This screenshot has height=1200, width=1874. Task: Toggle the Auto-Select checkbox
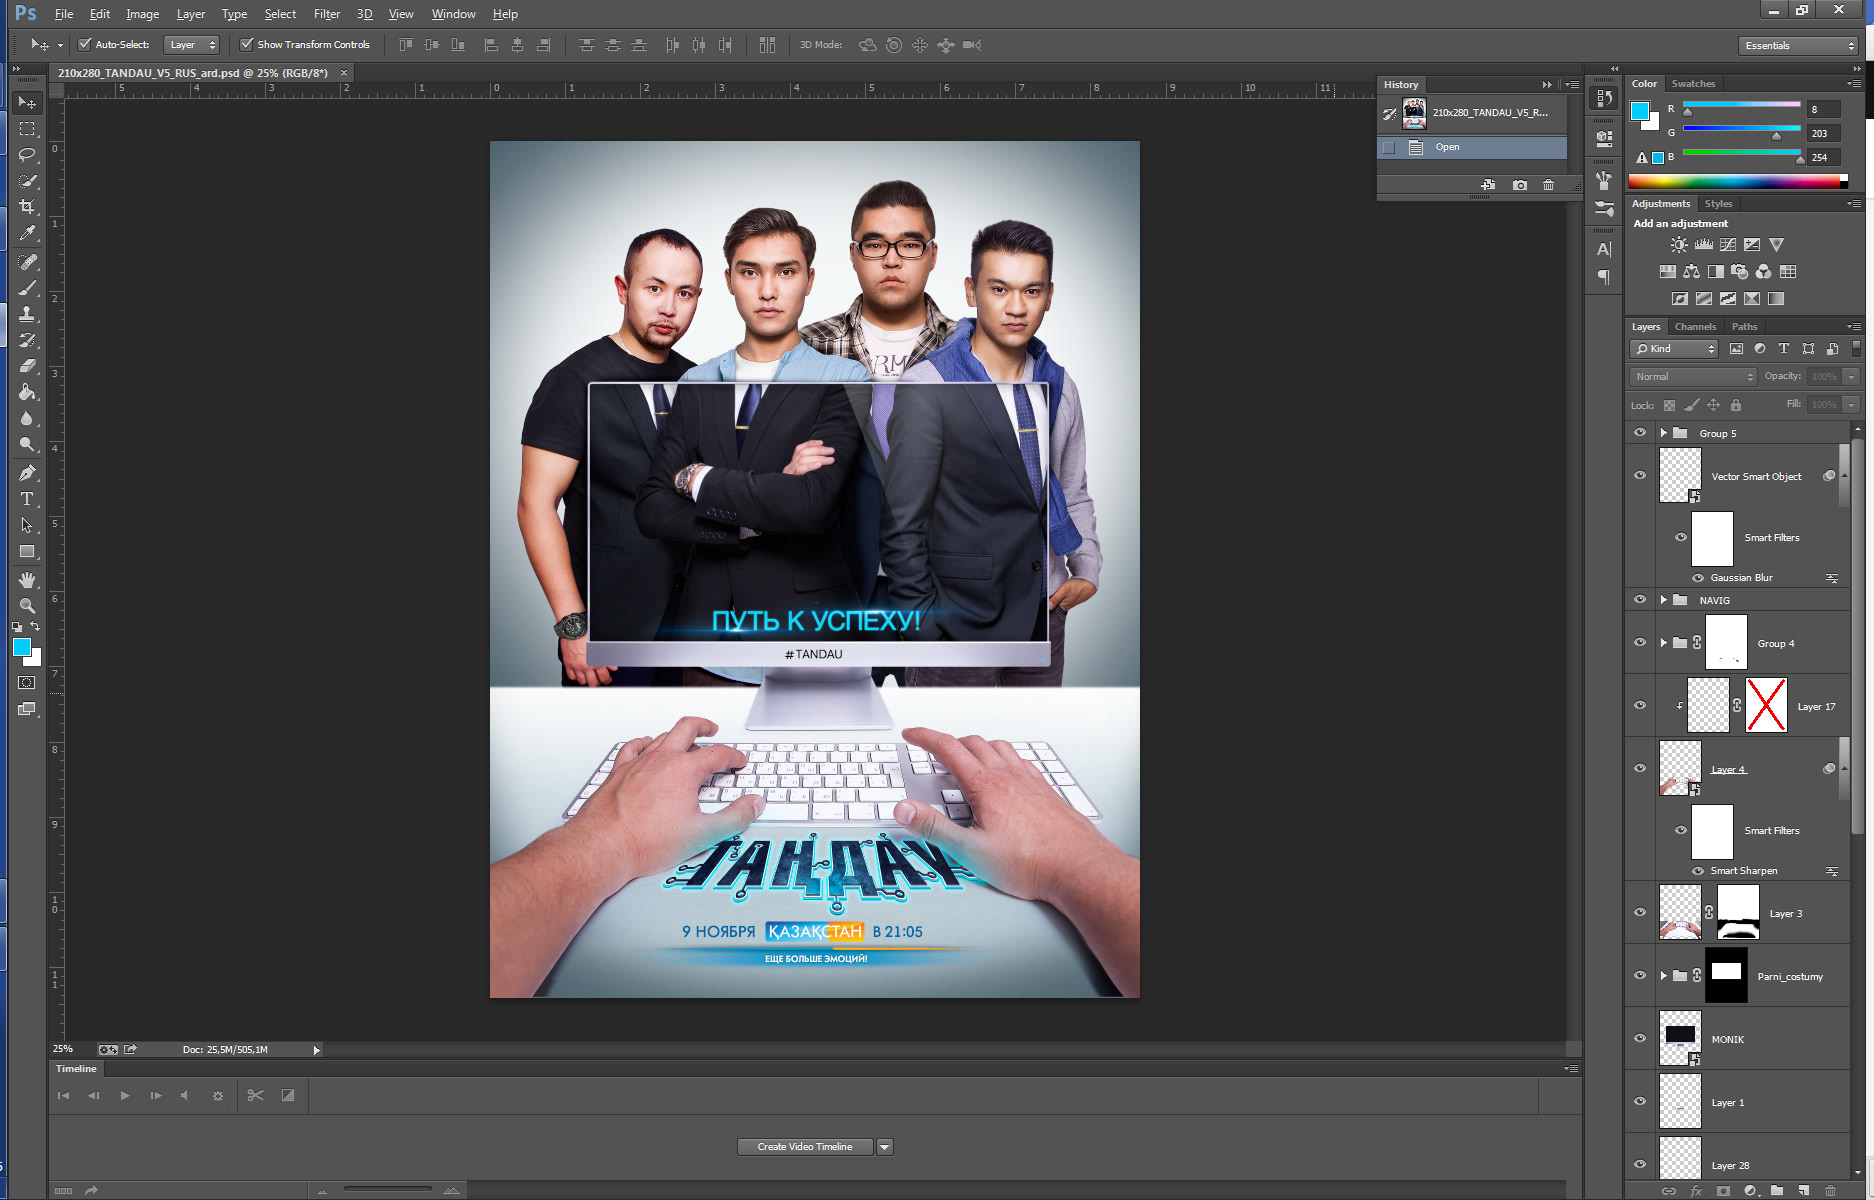coord(85,44)
